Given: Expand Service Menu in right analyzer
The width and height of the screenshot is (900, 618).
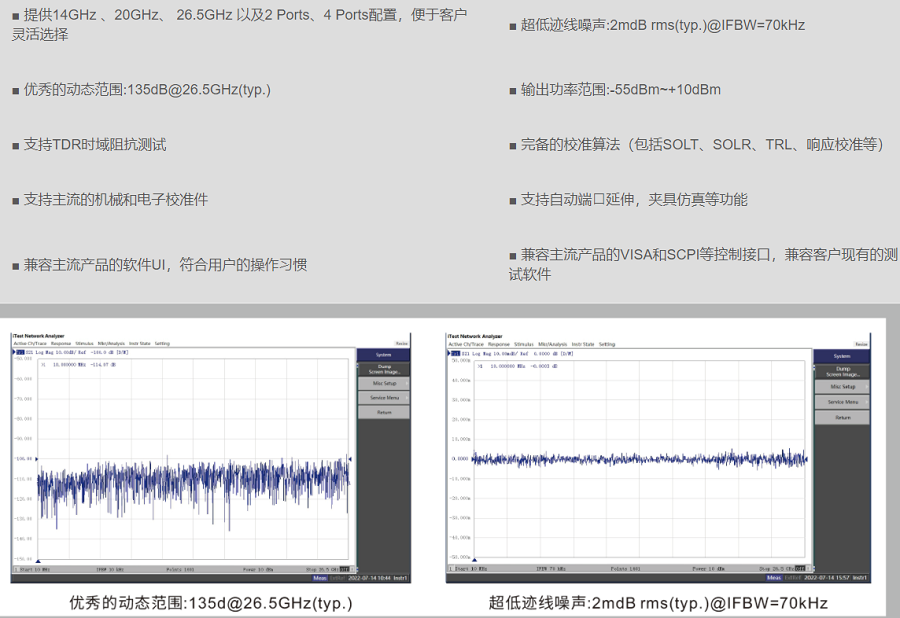Looking at the screenshot, I should [x=842, y=402].
